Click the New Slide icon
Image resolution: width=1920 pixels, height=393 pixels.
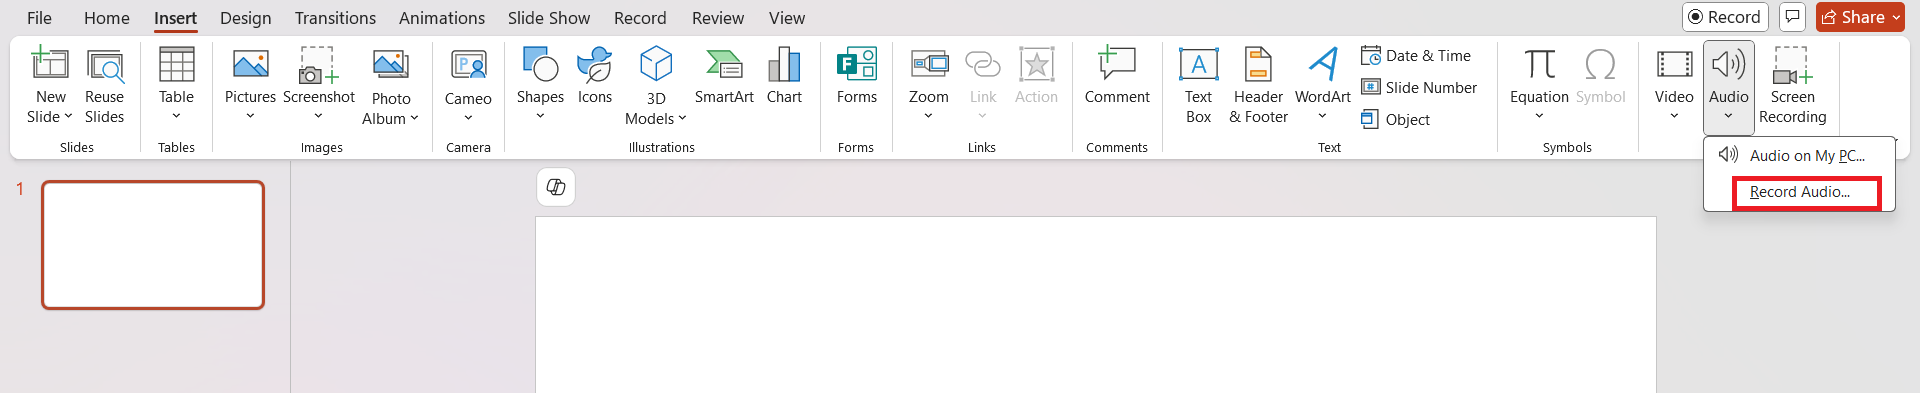point(50,64)
